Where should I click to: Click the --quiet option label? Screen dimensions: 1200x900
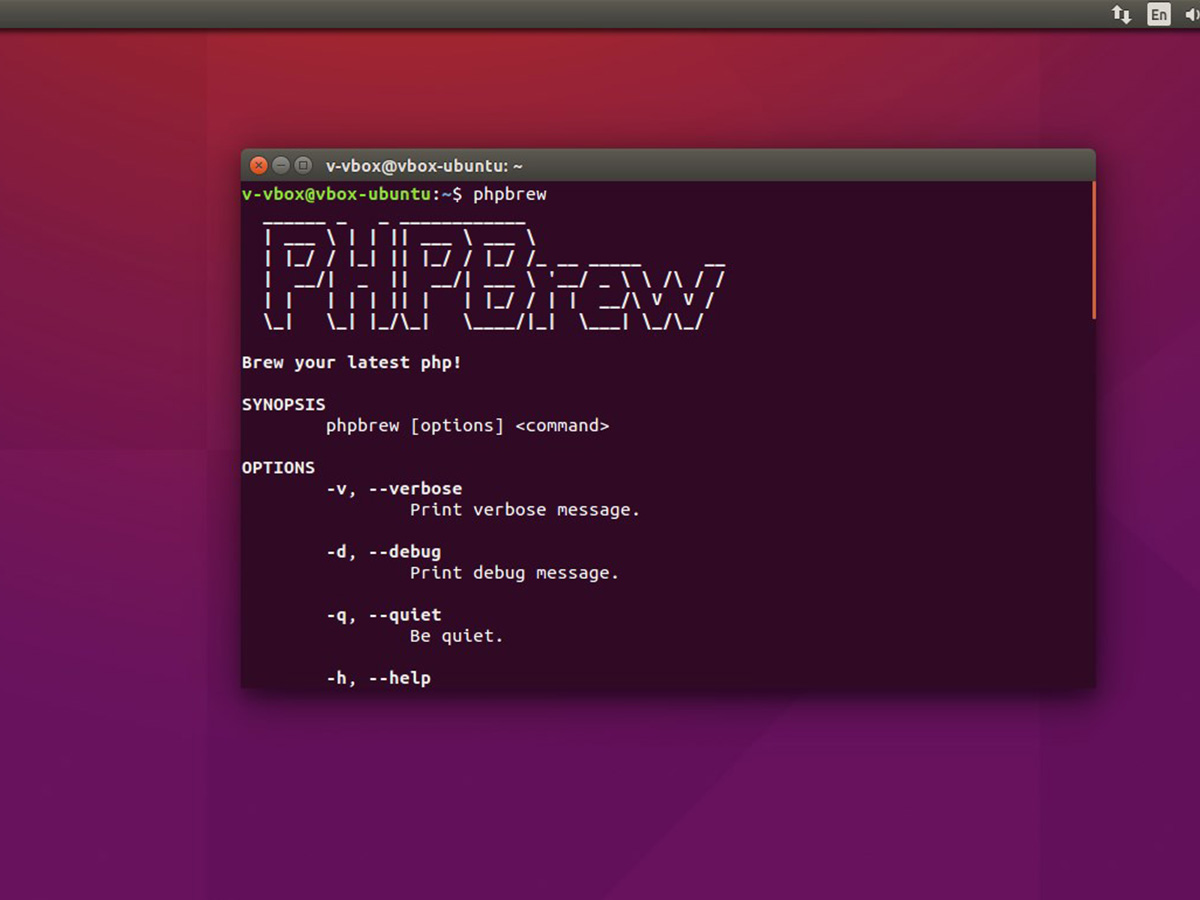pyautogui.click(x=406, y=614)
